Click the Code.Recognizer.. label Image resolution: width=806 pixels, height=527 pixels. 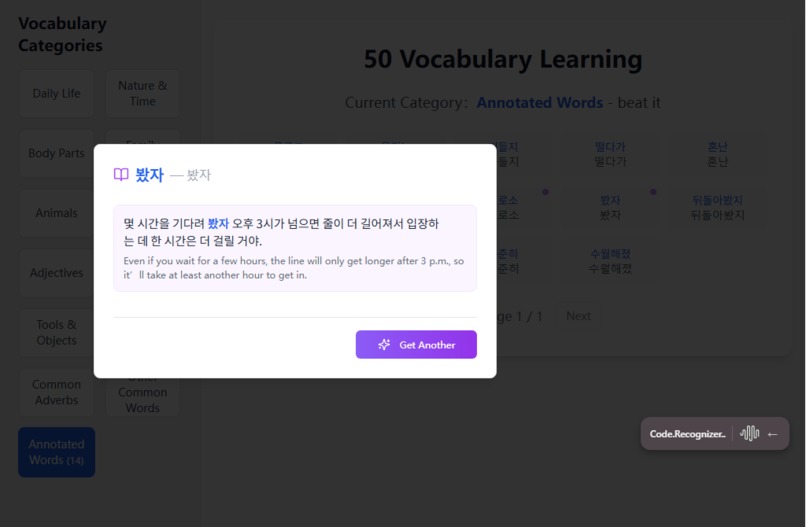click(x=687, y=434)
